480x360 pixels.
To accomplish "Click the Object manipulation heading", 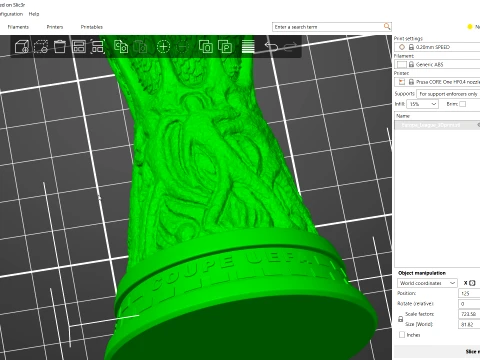I will coord(422,273).
